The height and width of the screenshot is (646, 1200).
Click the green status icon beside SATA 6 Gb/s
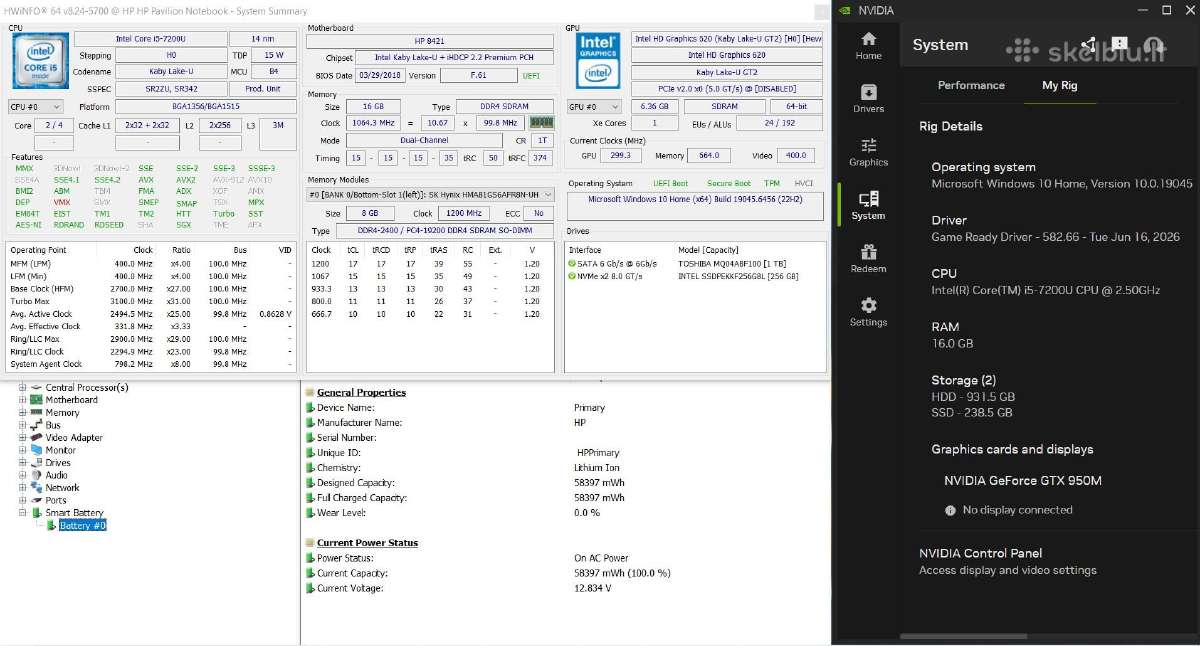[x=572, y=263]
